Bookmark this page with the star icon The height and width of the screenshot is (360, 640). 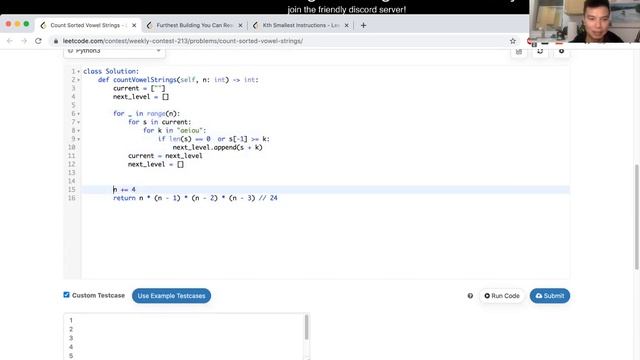coord(513,41)
